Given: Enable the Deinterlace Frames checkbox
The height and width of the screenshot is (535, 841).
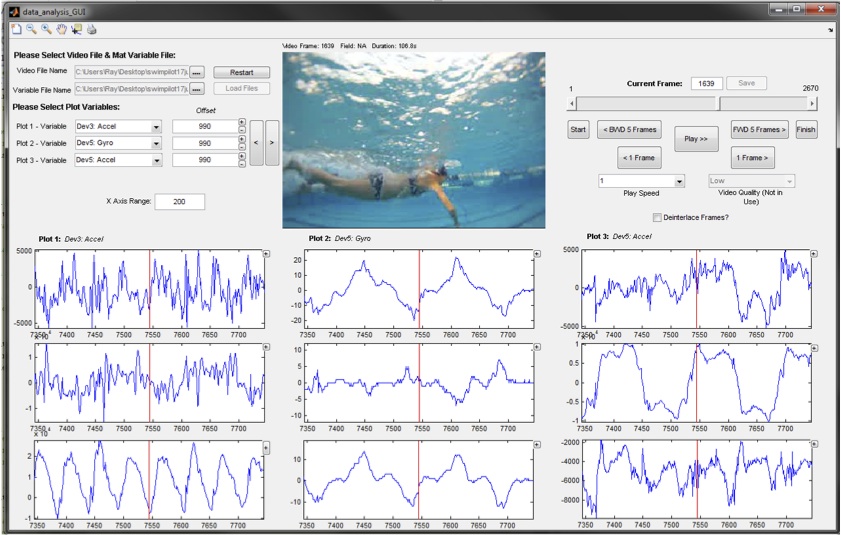Looking at the screenshot, I should point(657,217).
